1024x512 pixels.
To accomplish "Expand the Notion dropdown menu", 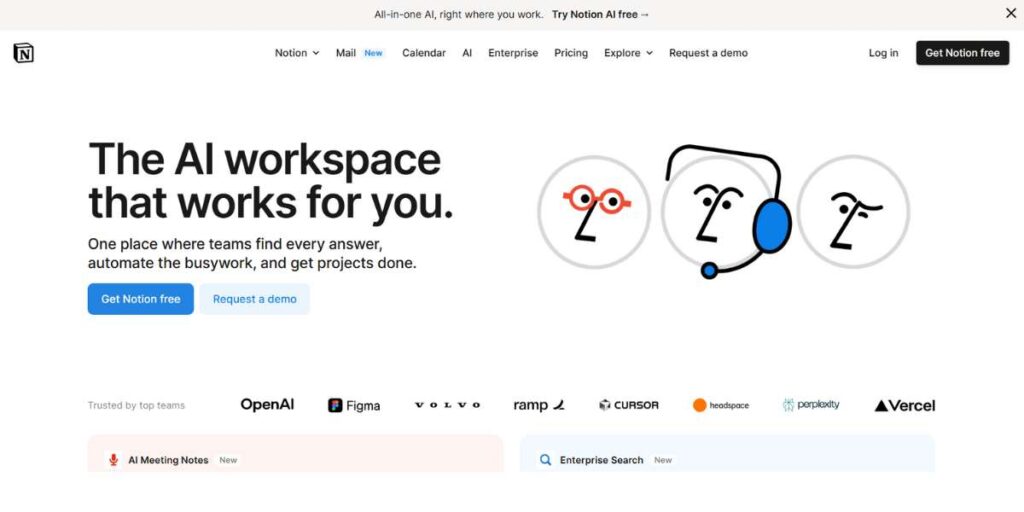I will pos(297,53).
